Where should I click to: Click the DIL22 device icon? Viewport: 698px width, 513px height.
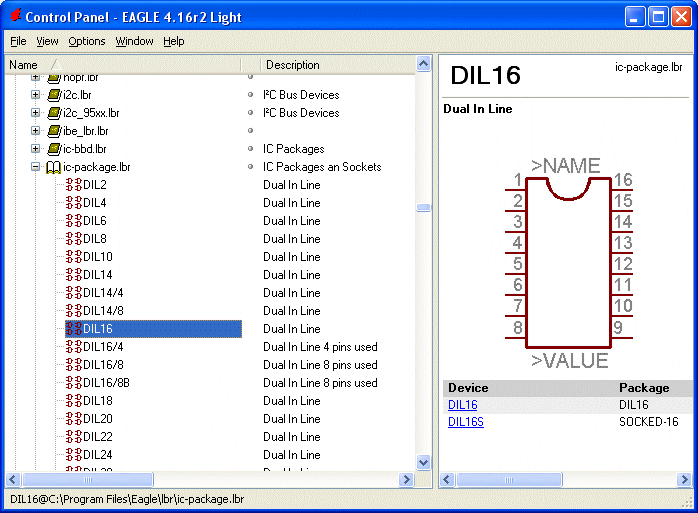74,436
